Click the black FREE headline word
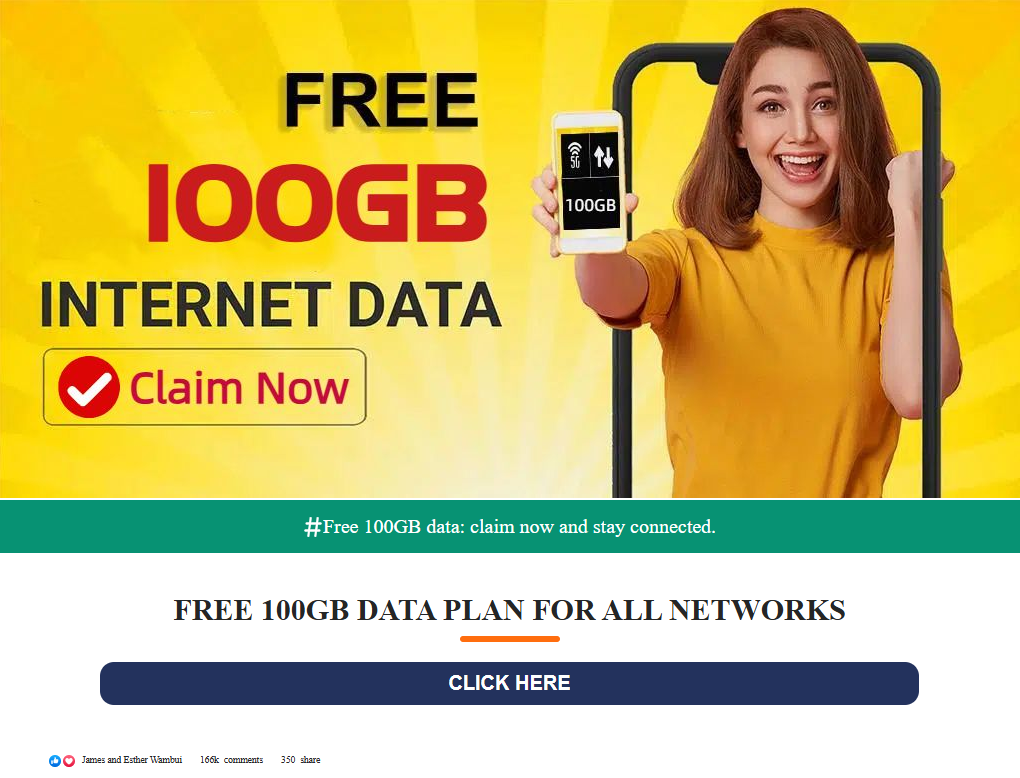 382,100
